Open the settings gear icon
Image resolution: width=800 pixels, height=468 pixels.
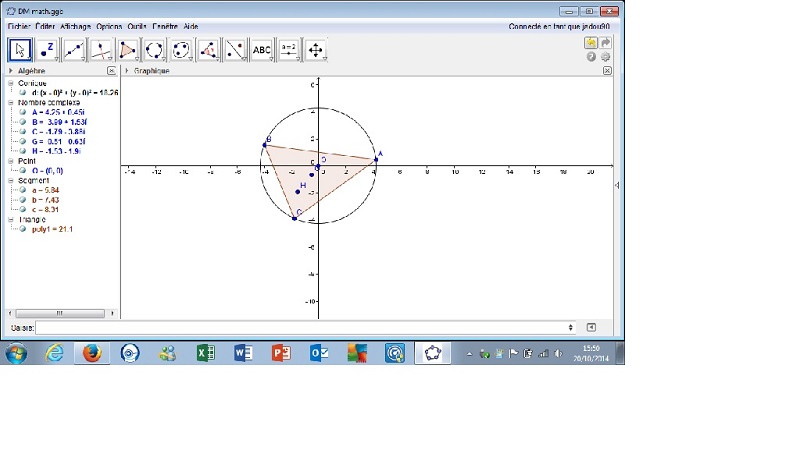[605, 57]
